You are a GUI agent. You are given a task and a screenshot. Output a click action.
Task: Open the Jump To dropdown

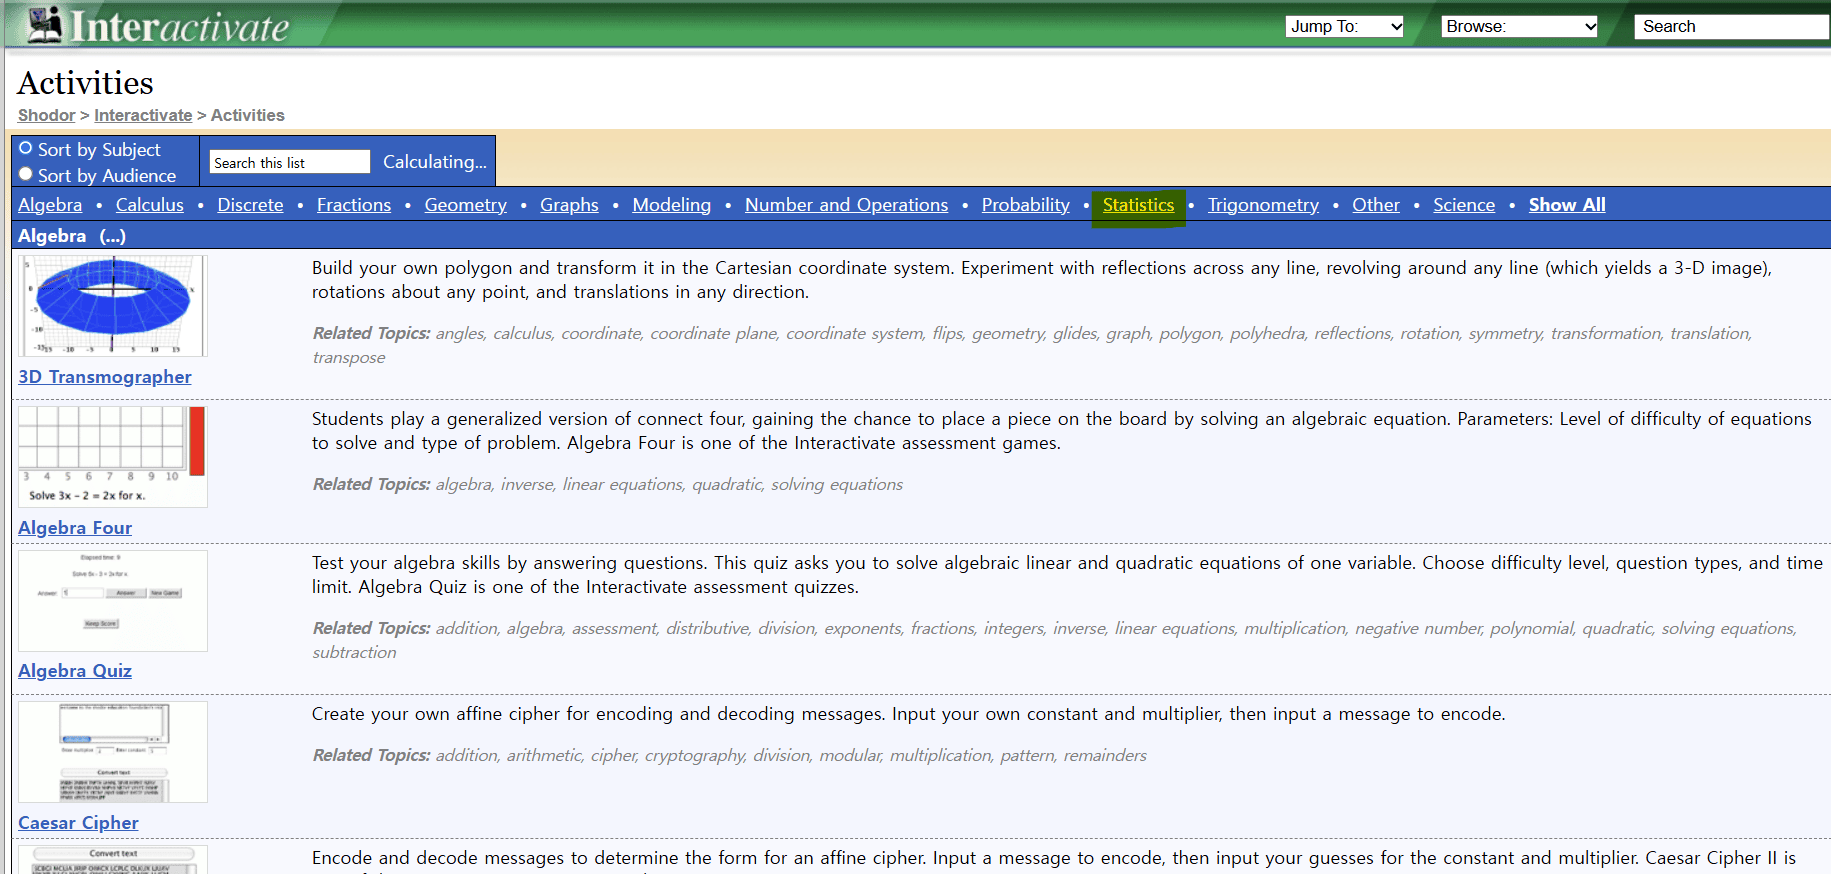1345,27
